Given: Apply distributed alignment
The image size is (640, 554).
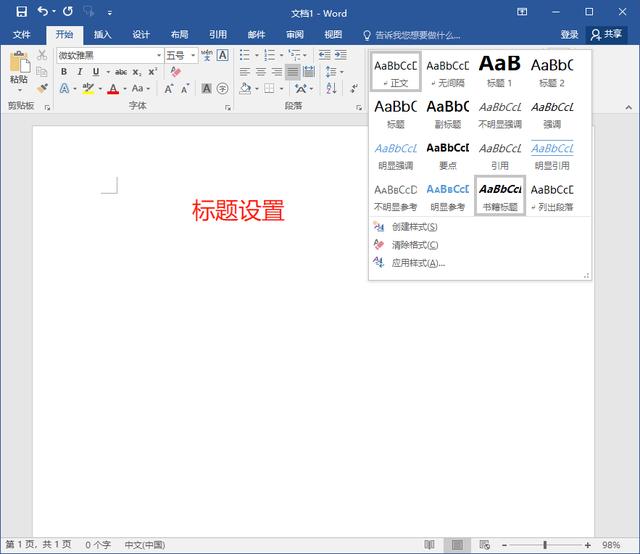Looking at the screenshot, I should [309, 72].
